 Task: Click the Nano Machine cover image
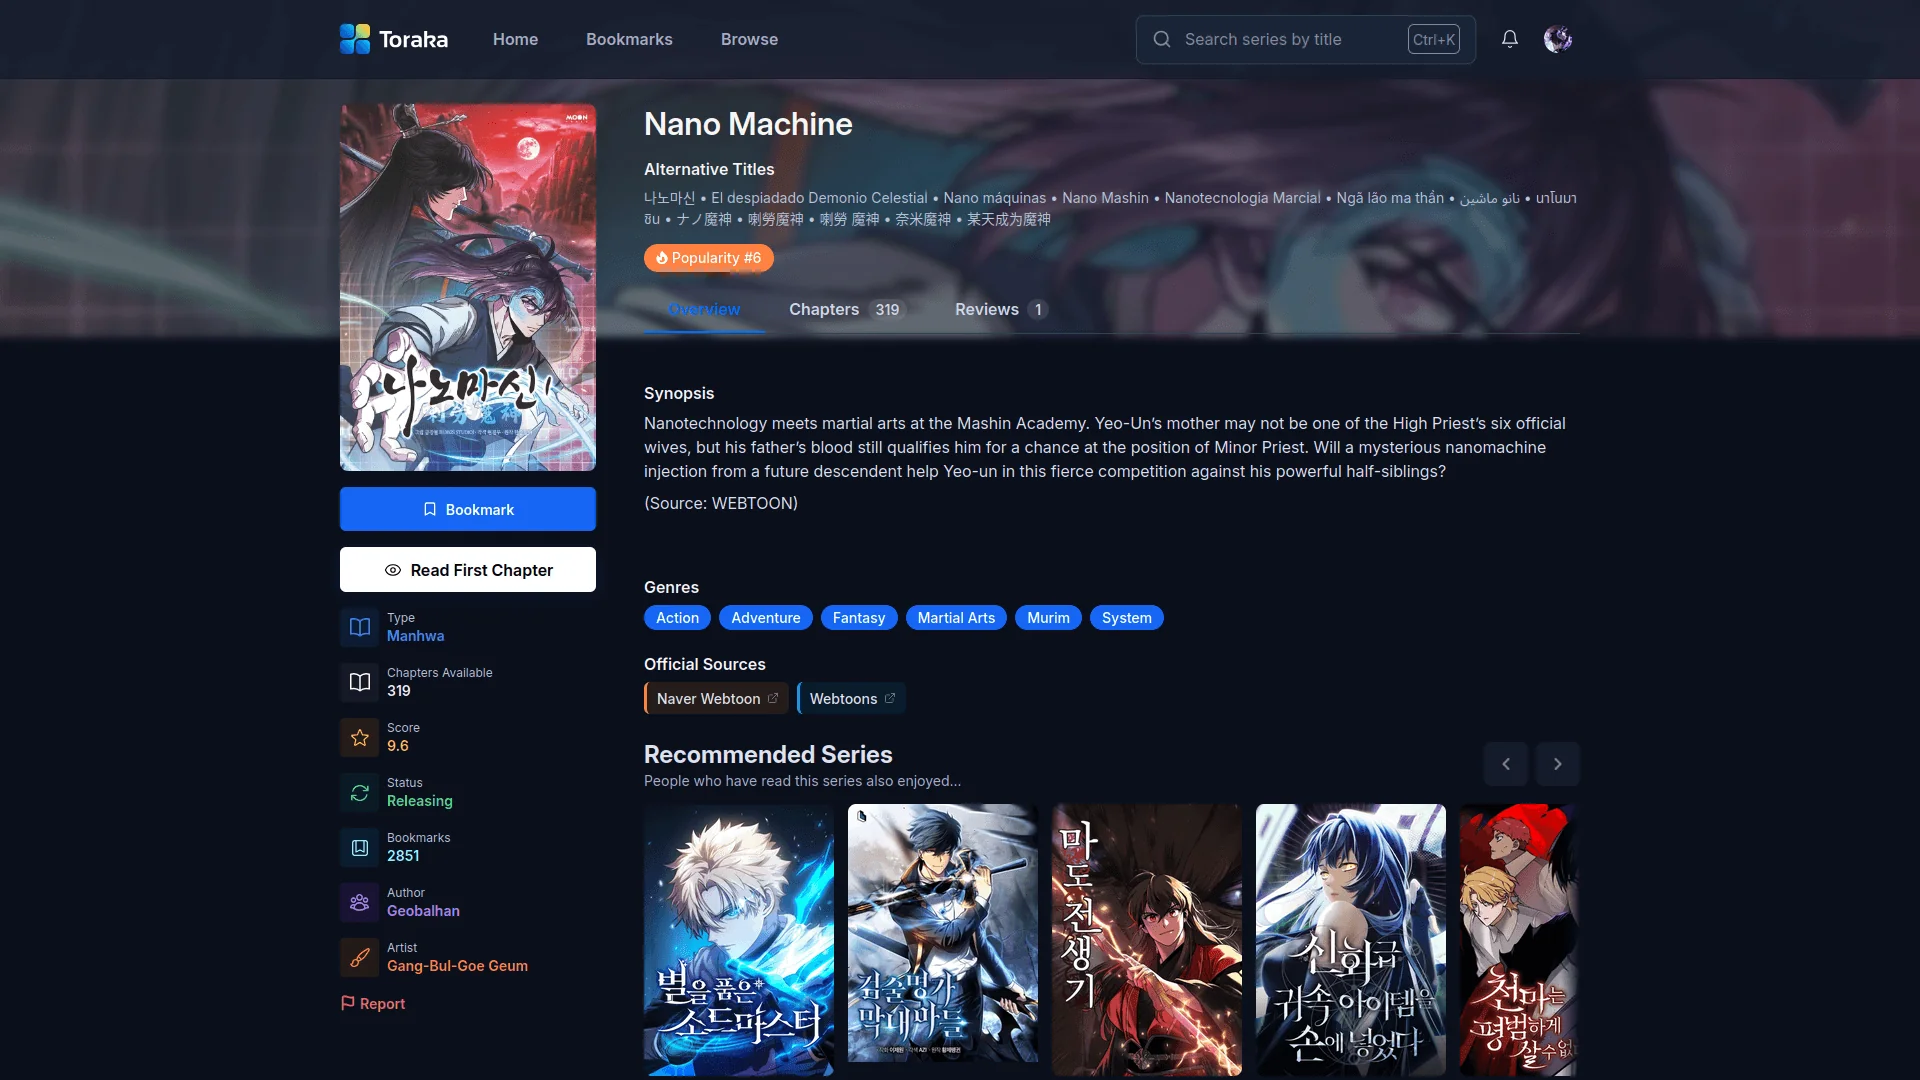(468, 287)
